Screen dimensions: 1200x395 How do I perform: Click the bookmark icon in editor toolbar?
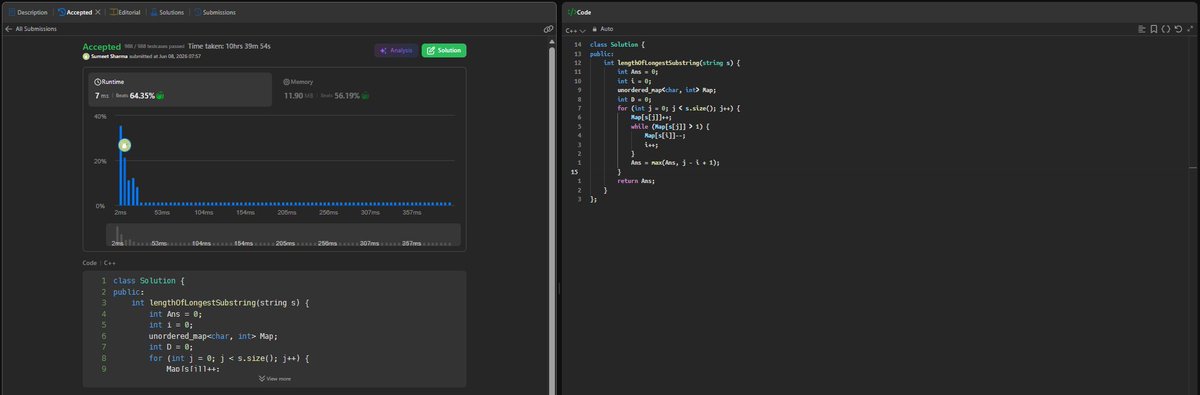[x=1153, y=30]
